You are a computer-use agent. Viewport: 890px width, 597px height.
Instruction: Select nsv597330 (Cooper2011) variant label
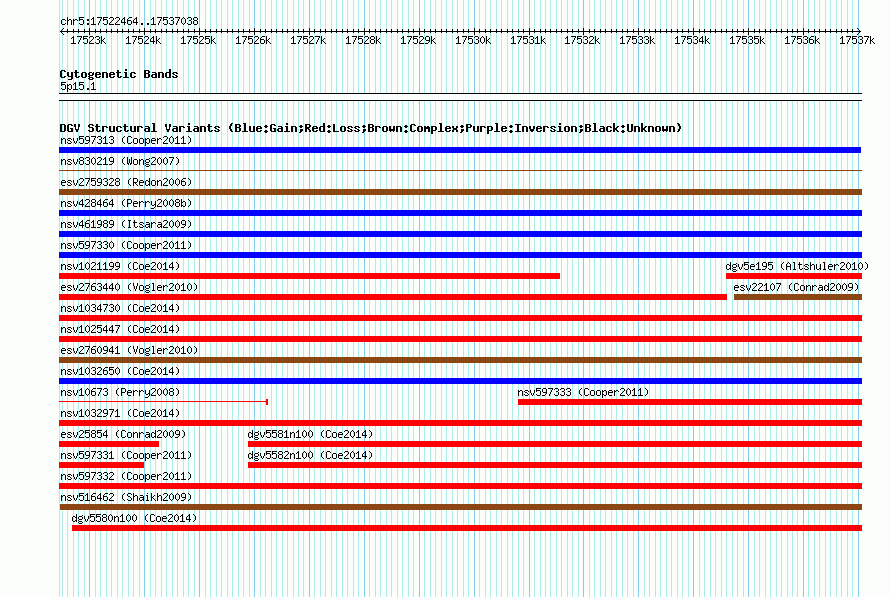(126, 245)
